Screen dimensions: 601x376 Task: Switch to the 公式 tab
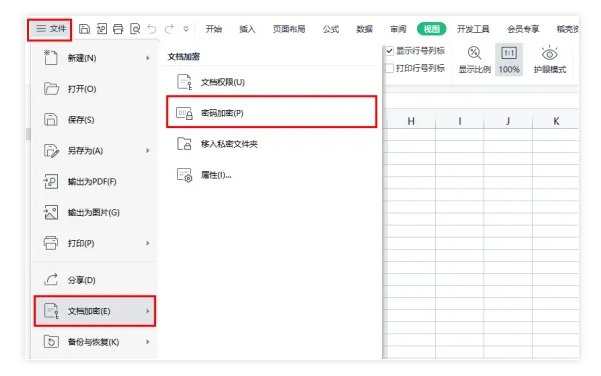(x=331, y=29)
